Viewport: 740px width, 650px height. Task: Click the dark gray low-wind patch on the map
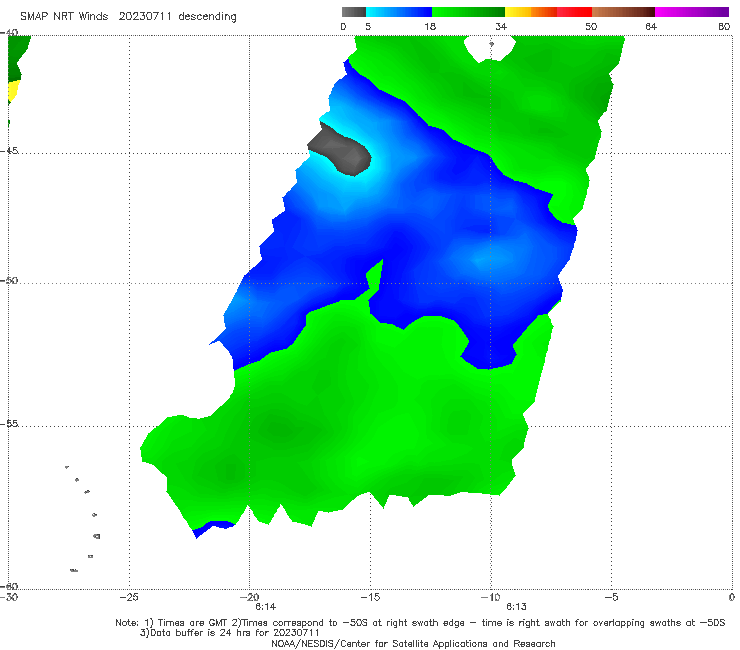[x=342, y=151]
